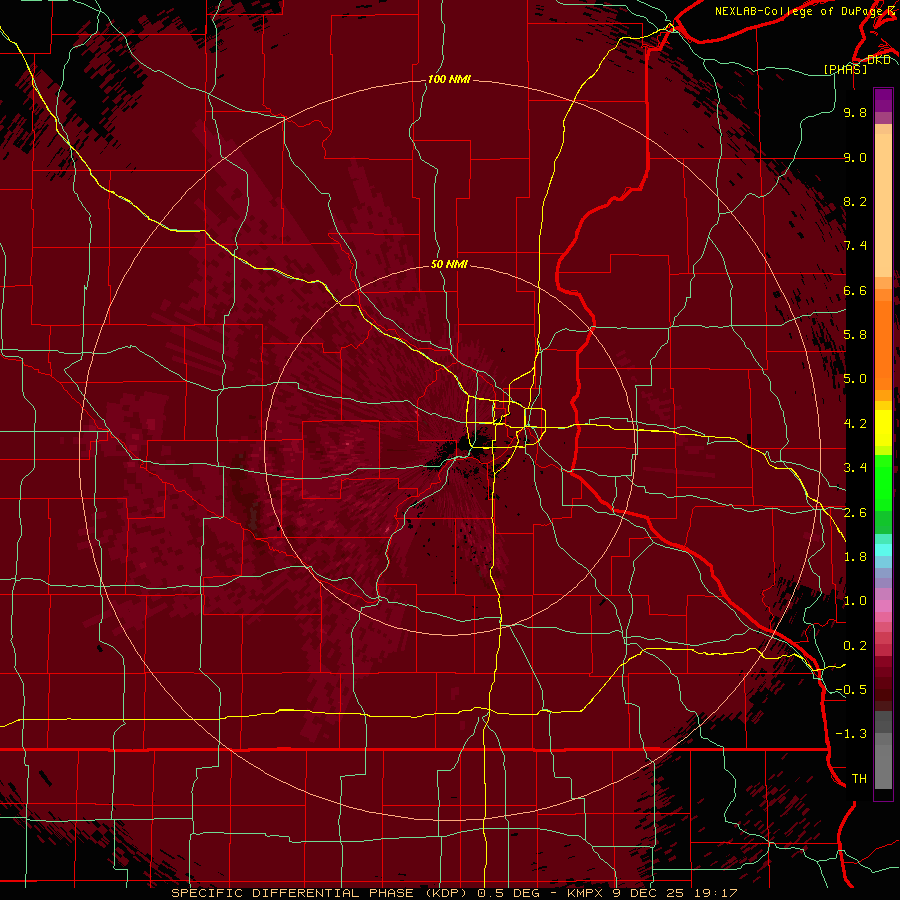Click the "TH" threshold label on legend
Image resolution: width=900 pixels, height=900 pixels.
click(x=859, y=779)
